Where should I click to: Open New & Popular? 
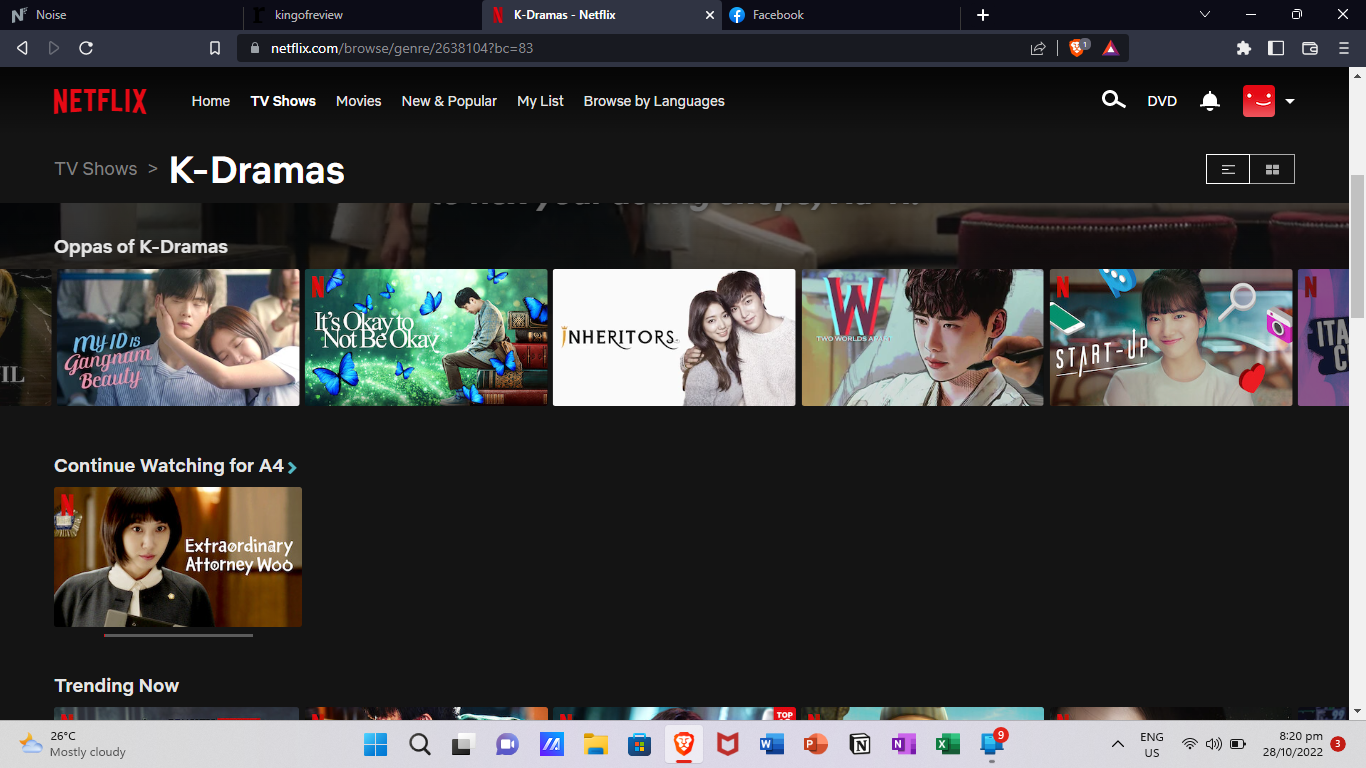(449, 101)
